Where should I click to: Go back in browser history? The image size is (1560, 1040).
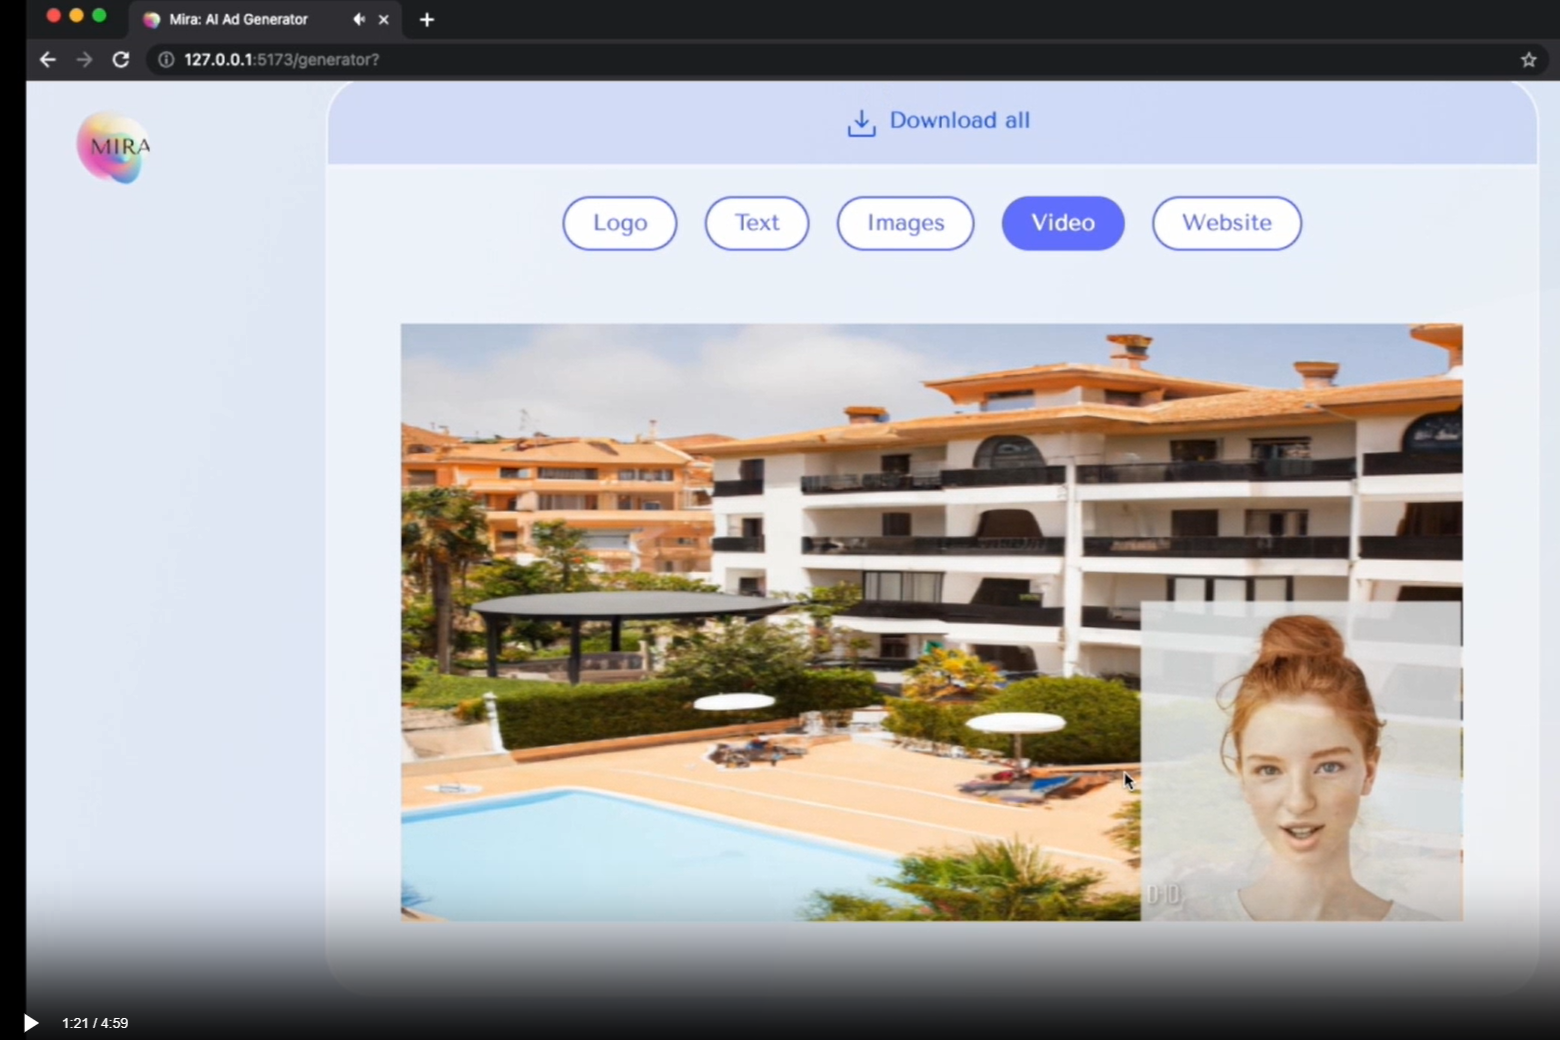pyautogui.click(x=47, y=60)
